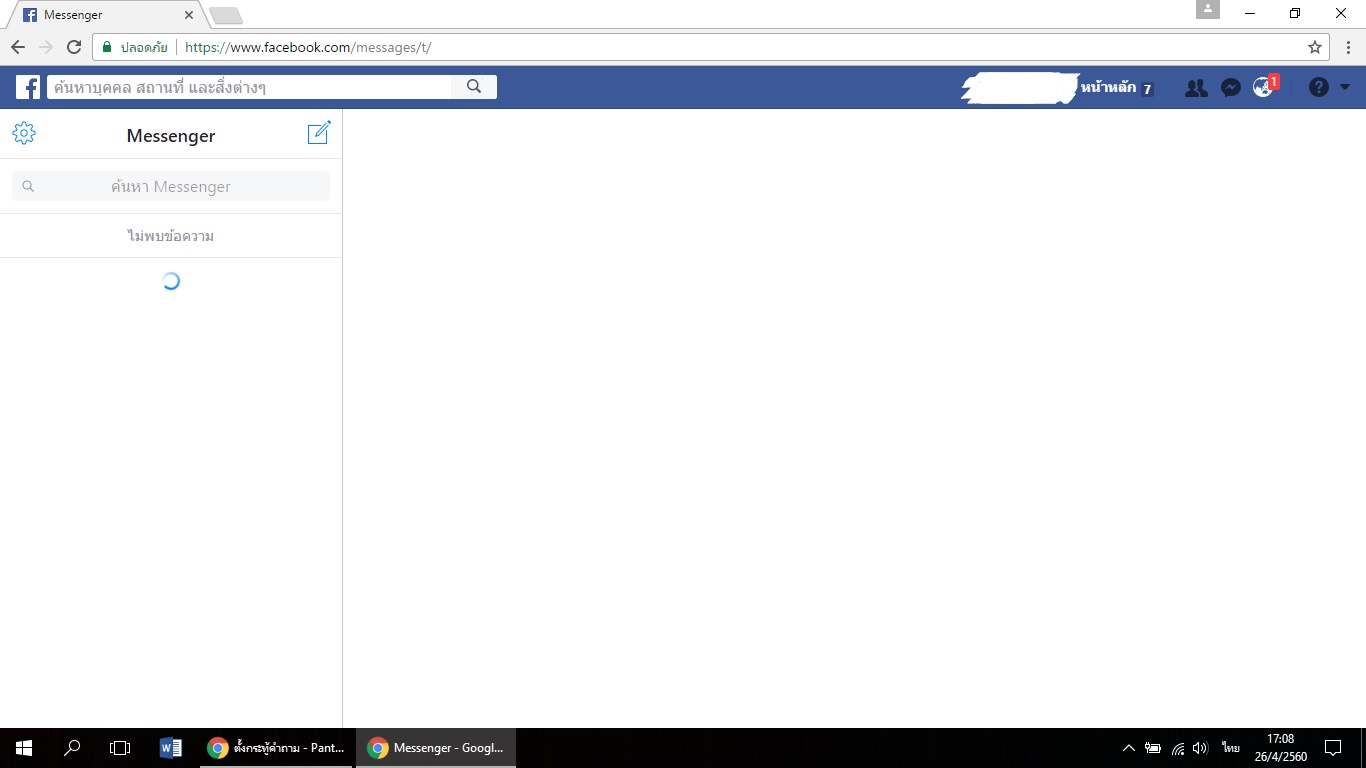Screen dimensions: 1366x768
Task: Click the home badge showing 7
Action: [1147, 89]
